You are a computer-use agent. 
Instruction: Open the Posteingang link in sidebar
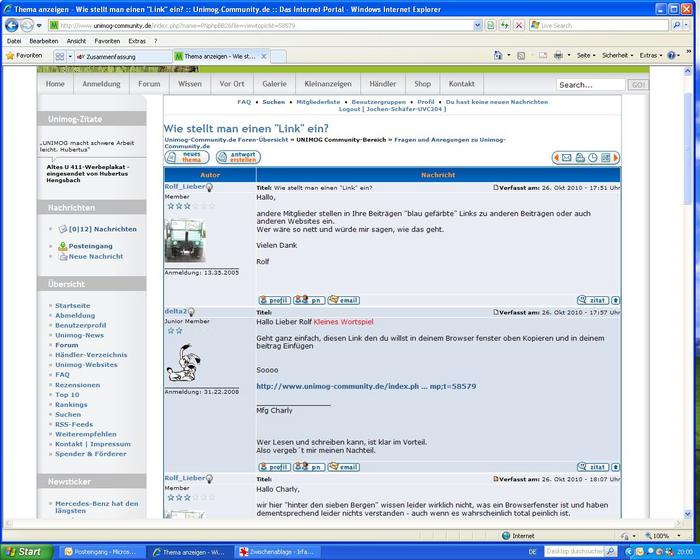[90, 246]
